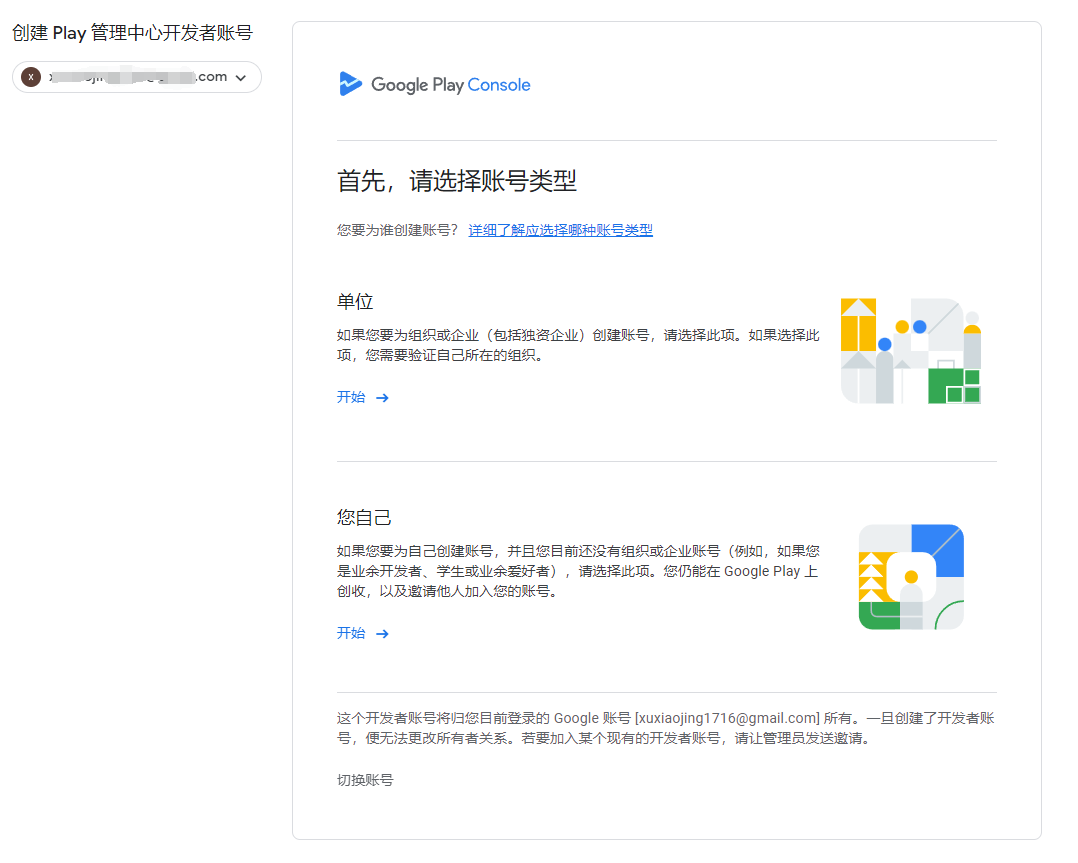Viewport: 1078px width, 863px height.
Task: Click the Google Play Console logo icon
Action: [351, 84]
